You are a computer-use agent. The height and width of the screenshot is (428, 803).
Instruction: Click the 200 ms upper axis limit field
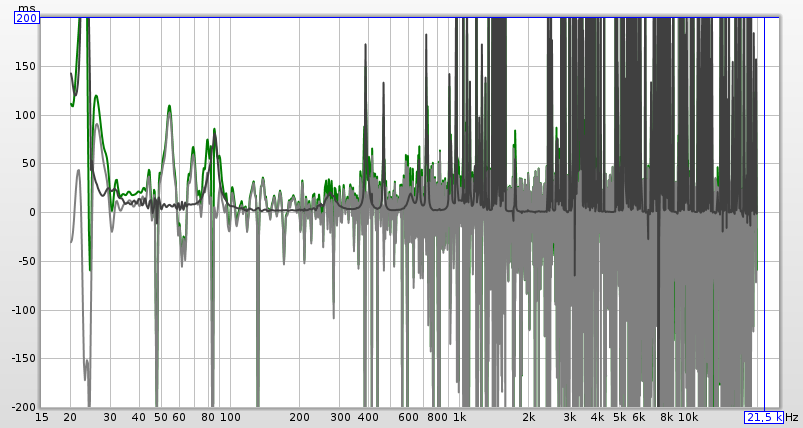(x=27, y=18)
